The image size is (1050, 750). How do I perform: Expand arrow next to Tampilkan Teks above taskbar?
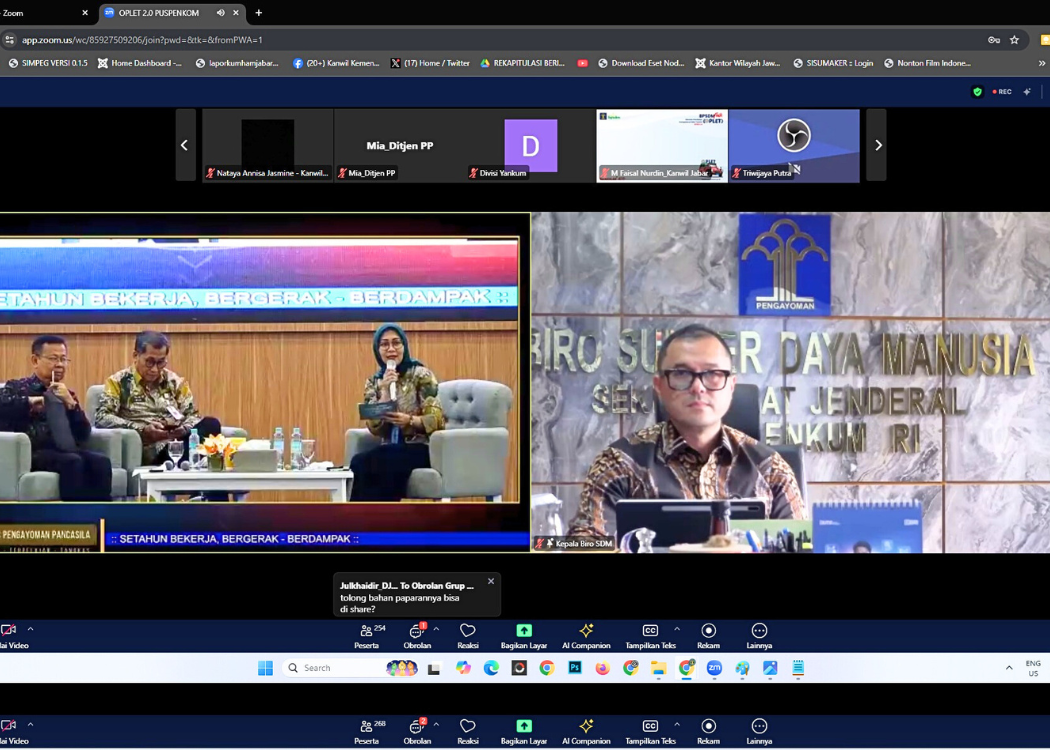(x=677, y=629)
